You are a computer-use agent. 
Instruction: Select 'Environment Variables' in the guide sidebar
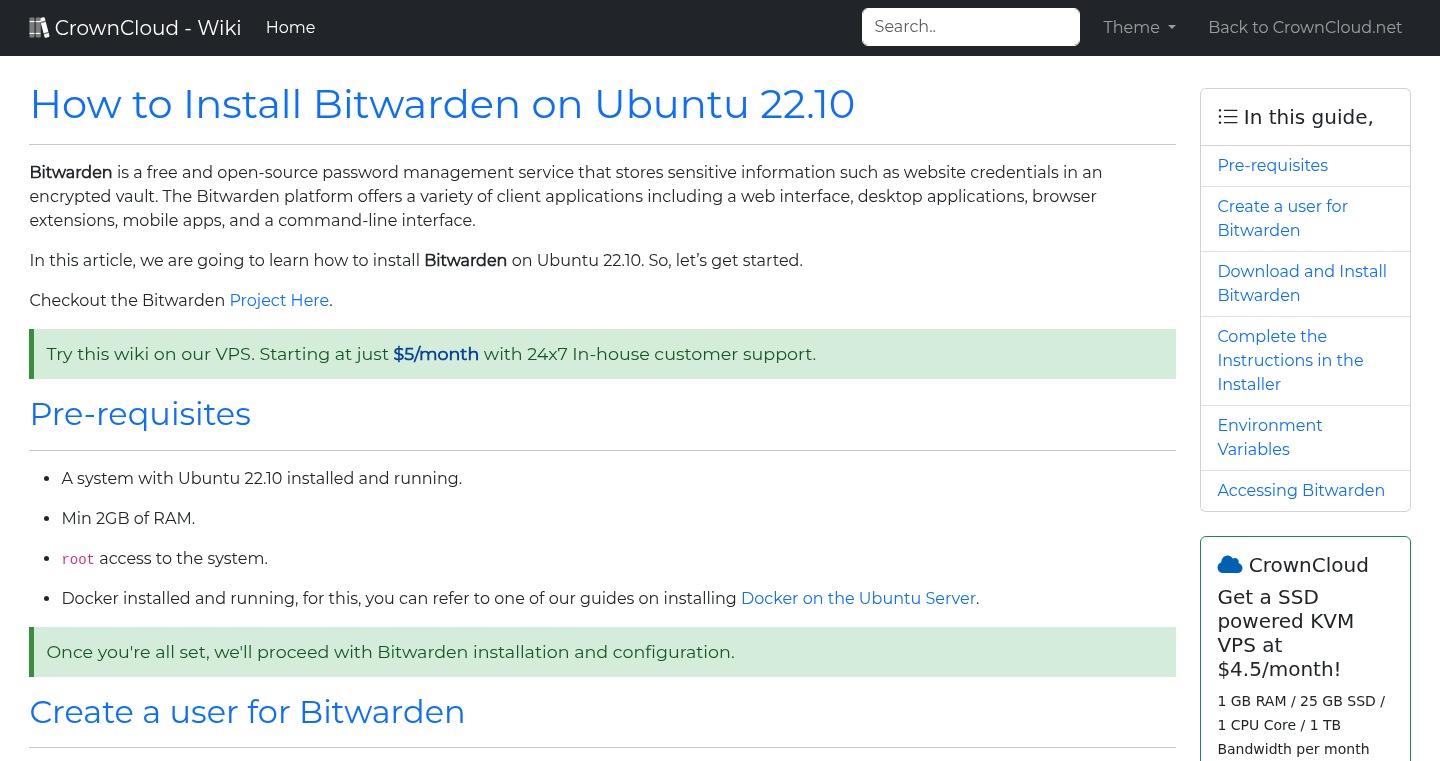pyautogui.click(x=1270, y=437)
